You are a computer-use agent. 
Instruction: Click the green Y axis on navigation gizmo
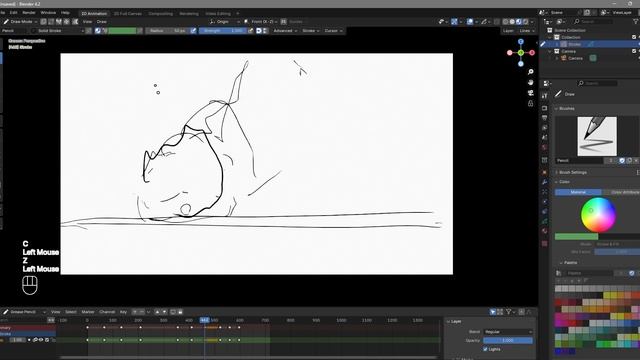(521, 53)
